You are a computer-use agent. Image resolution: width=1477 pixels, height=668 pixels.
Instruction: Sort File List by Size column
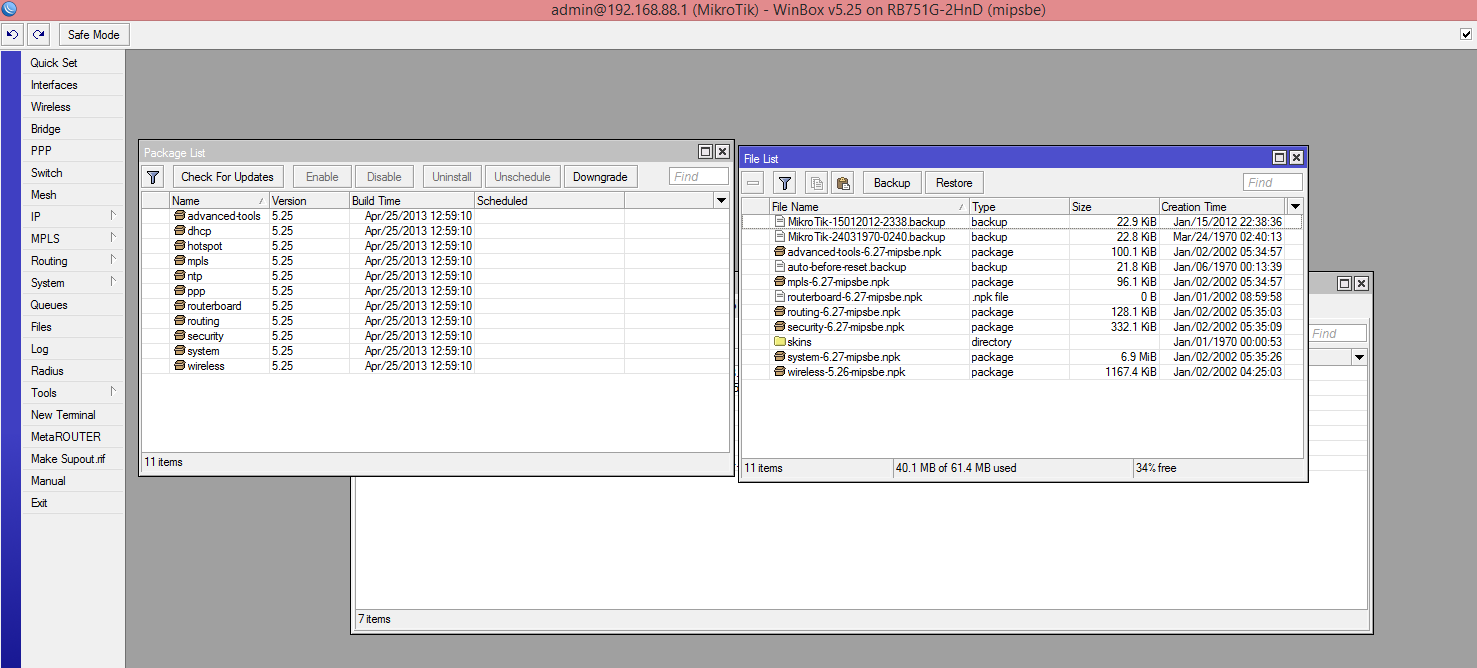click(1115, 207)
